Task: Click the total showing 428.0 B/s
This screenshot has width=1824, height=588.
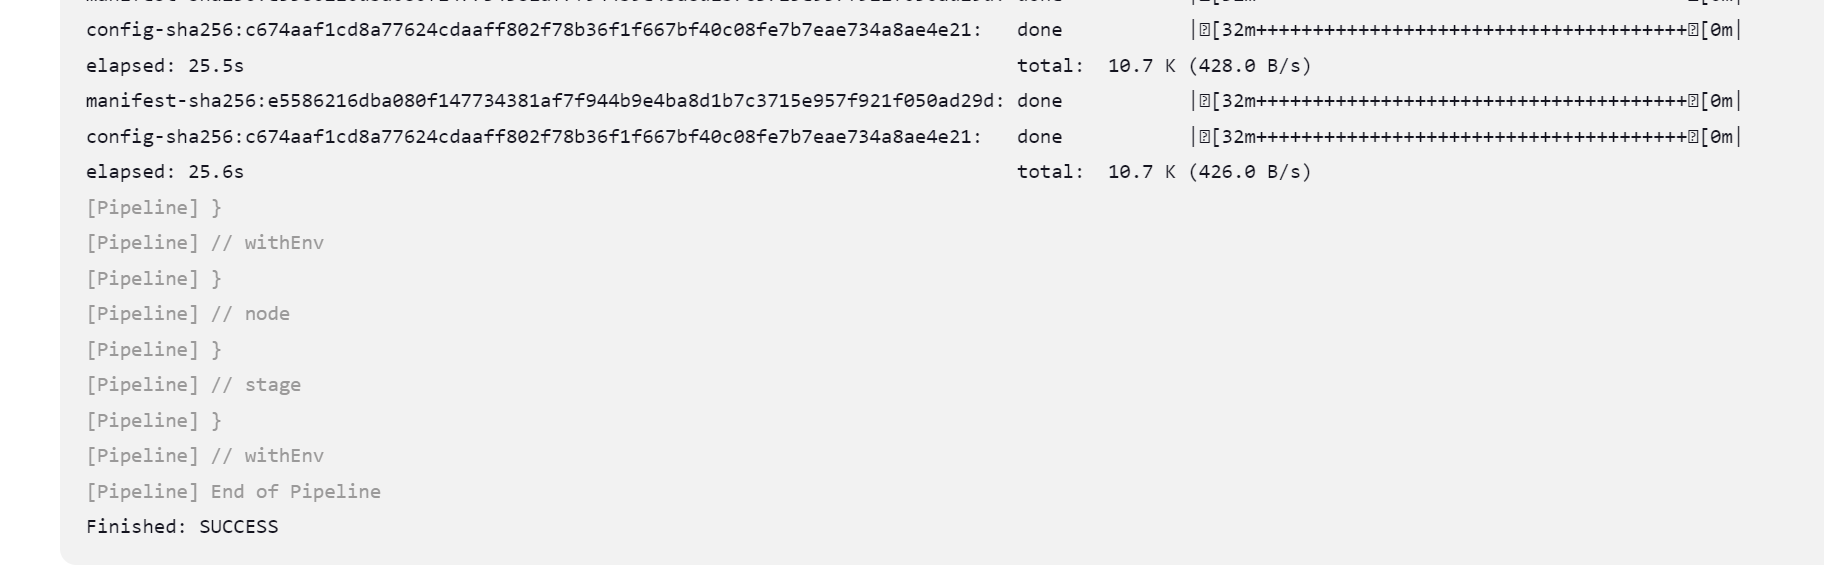Action: (x=1164, y=66)
